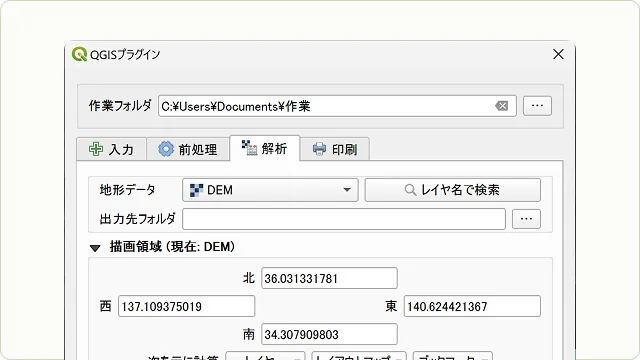The image size is (640, 360).
Task: Select the 解析 tab
Action: (x=264, y=148)
